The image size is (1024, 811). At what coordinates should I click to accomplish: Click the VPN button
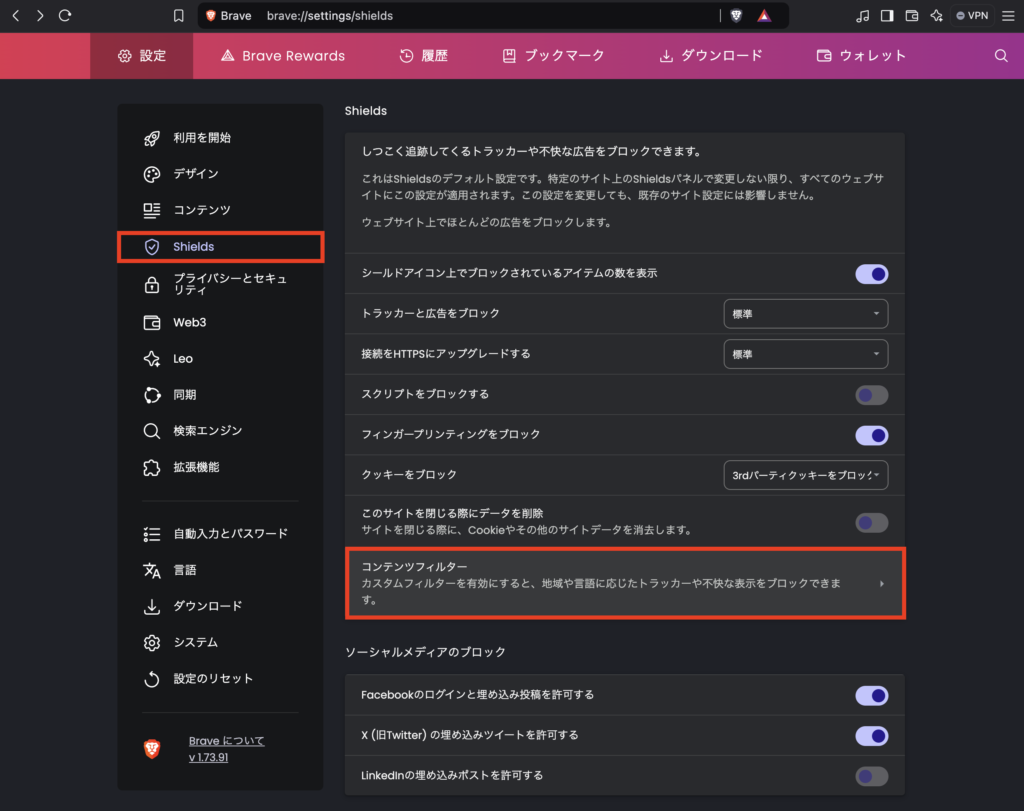tap(972, 16)
